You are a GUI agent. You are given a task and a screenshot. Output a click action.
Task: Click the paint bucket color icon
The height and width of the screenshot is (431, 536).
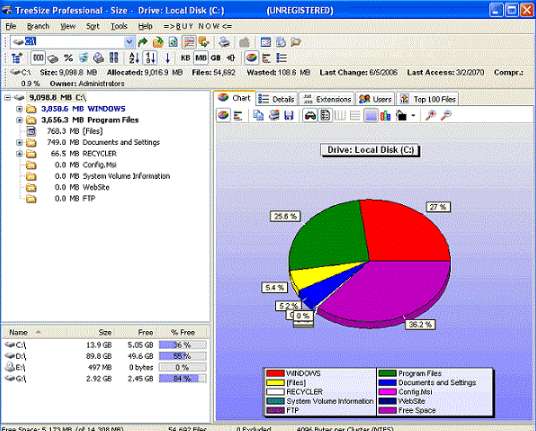[401, 116]
